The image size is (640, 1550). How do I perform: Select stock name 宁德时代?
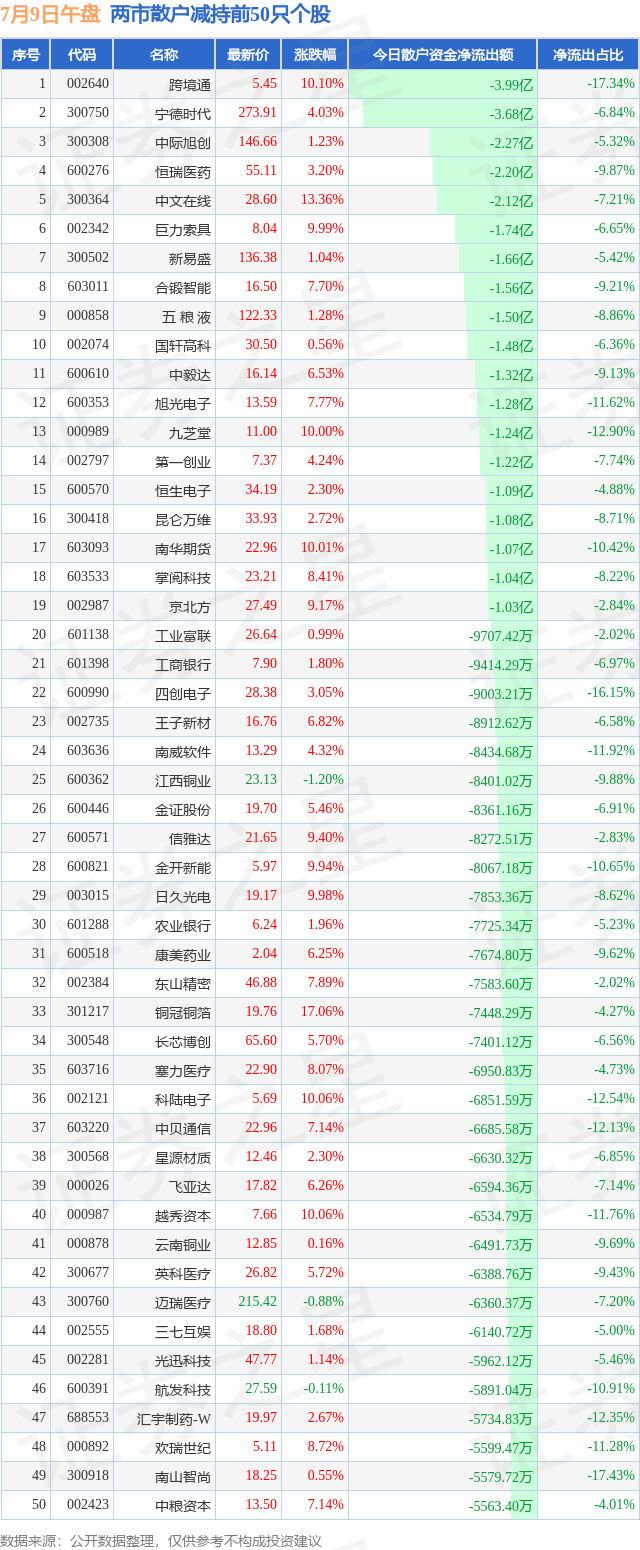(183, 114)
